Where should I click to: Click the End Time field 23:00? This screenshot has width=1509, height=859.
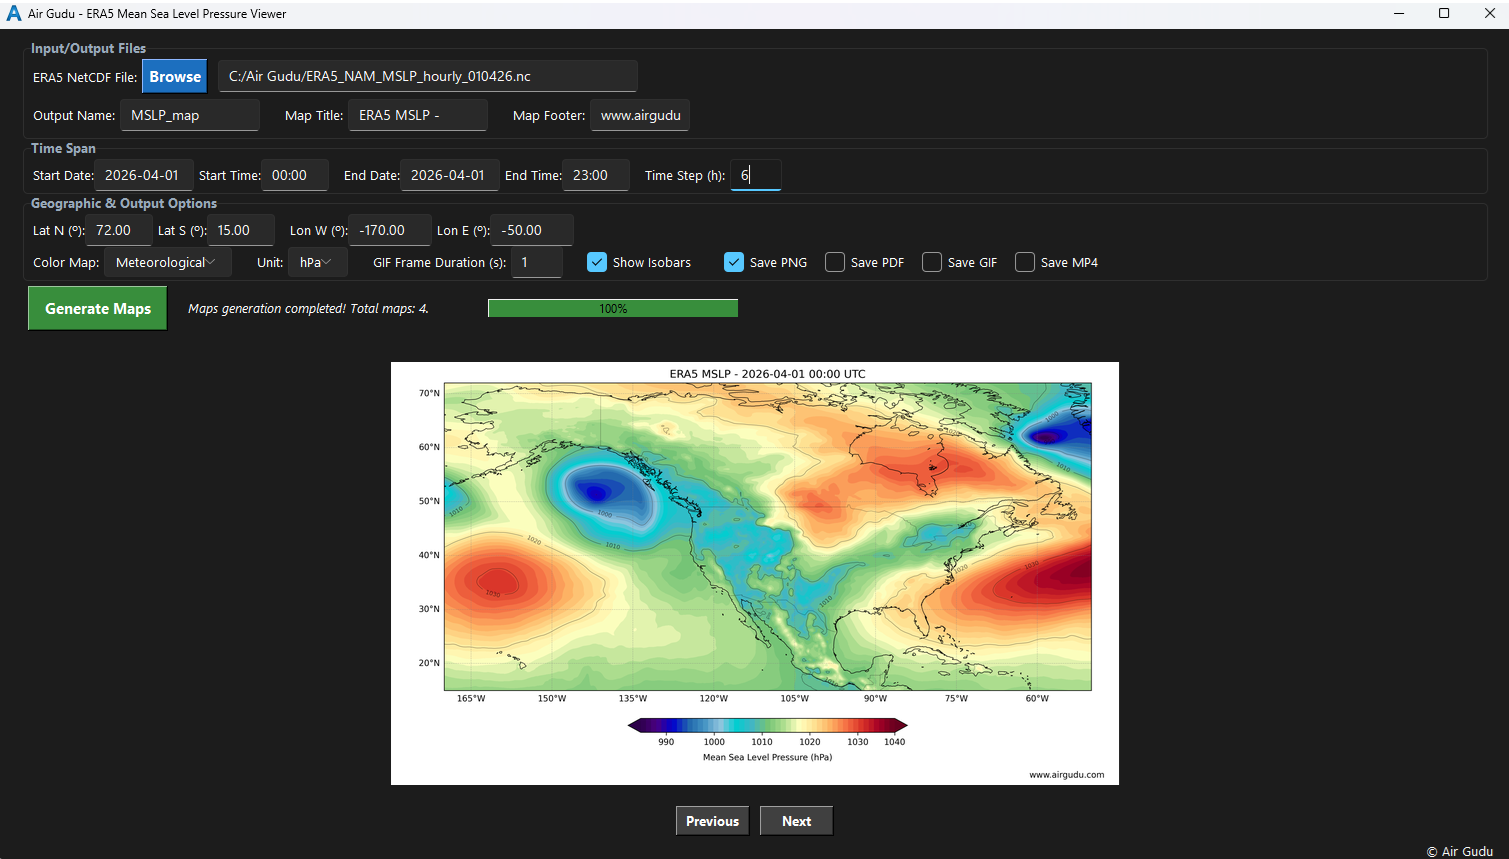coord(596,175)
